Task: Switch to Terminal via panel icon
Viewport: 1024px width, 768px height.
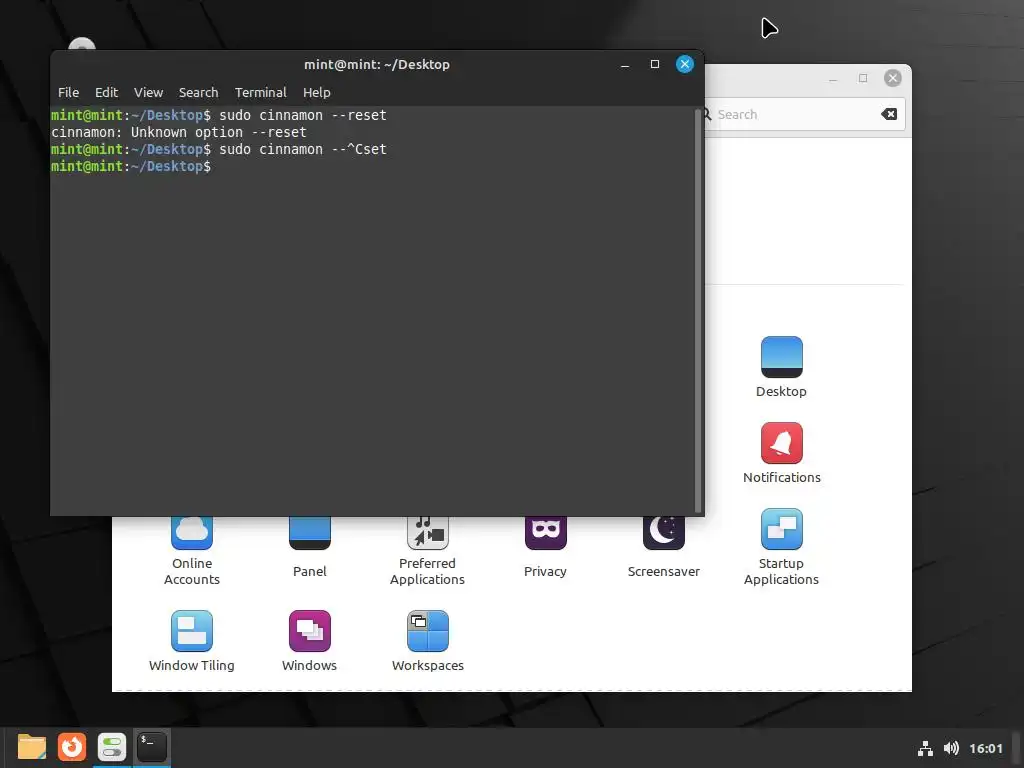Action: coord(152,747)
